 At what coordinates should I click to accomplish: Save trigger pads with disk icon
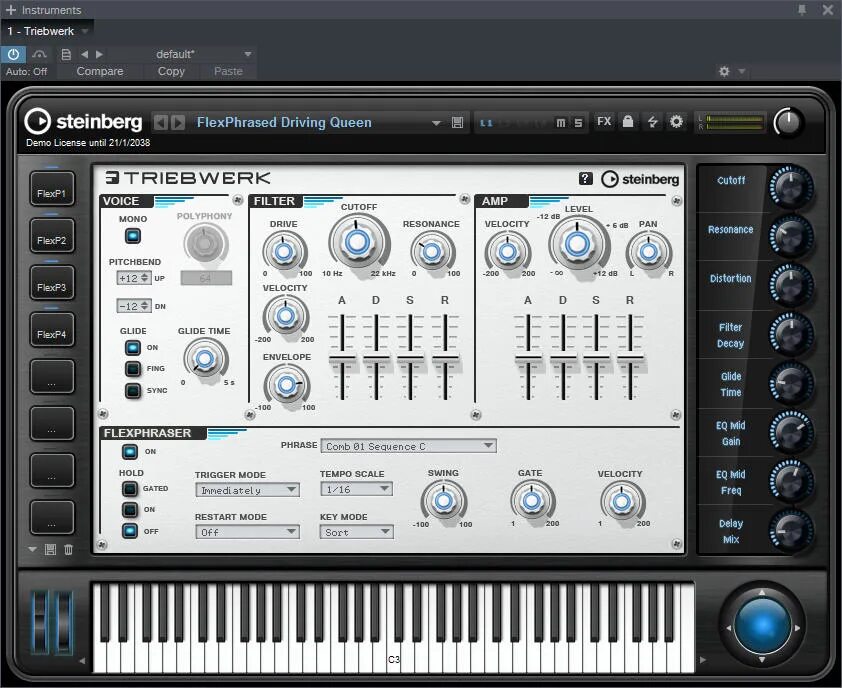pyautogui.click(x=50, y=549)
